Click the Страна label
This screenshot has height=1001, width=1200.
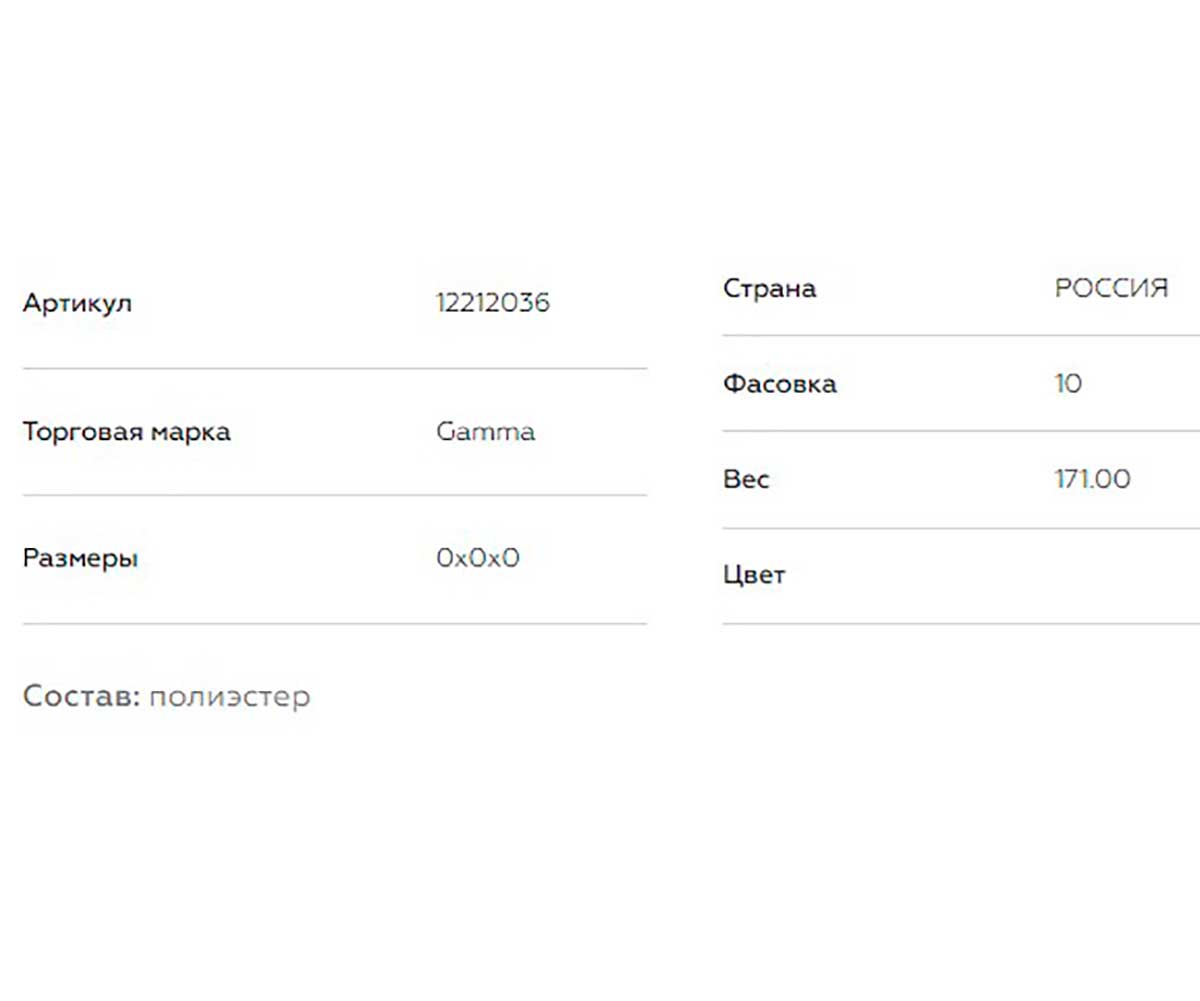(769, 289)
